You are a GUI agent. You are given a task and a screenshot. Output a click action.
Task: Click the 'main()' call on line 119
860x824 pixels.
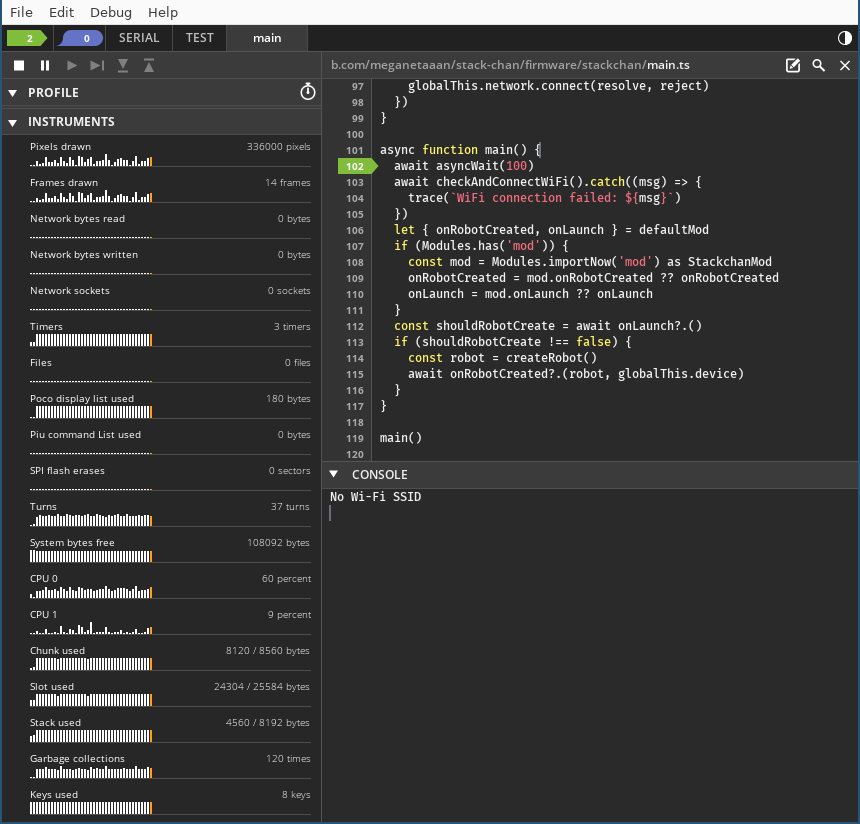(401, 438)
